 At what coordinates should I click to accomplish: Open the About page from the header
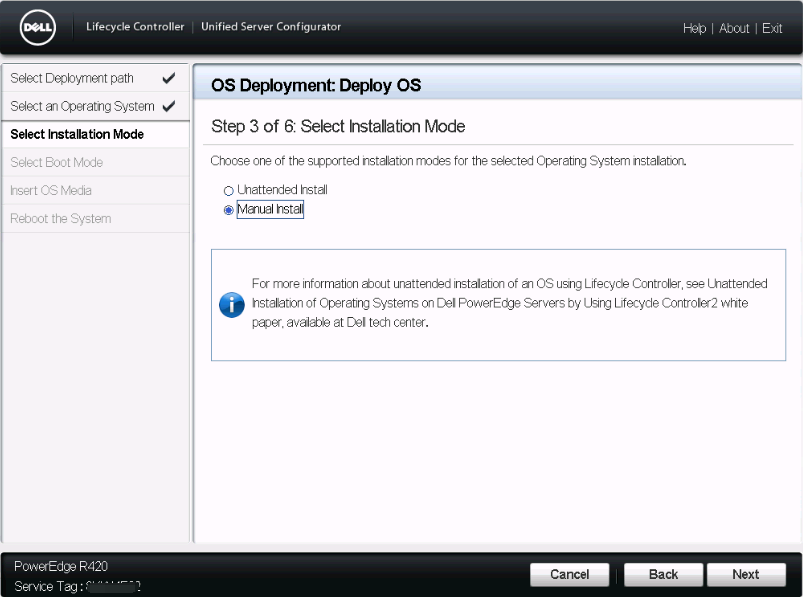coord(734,28)
